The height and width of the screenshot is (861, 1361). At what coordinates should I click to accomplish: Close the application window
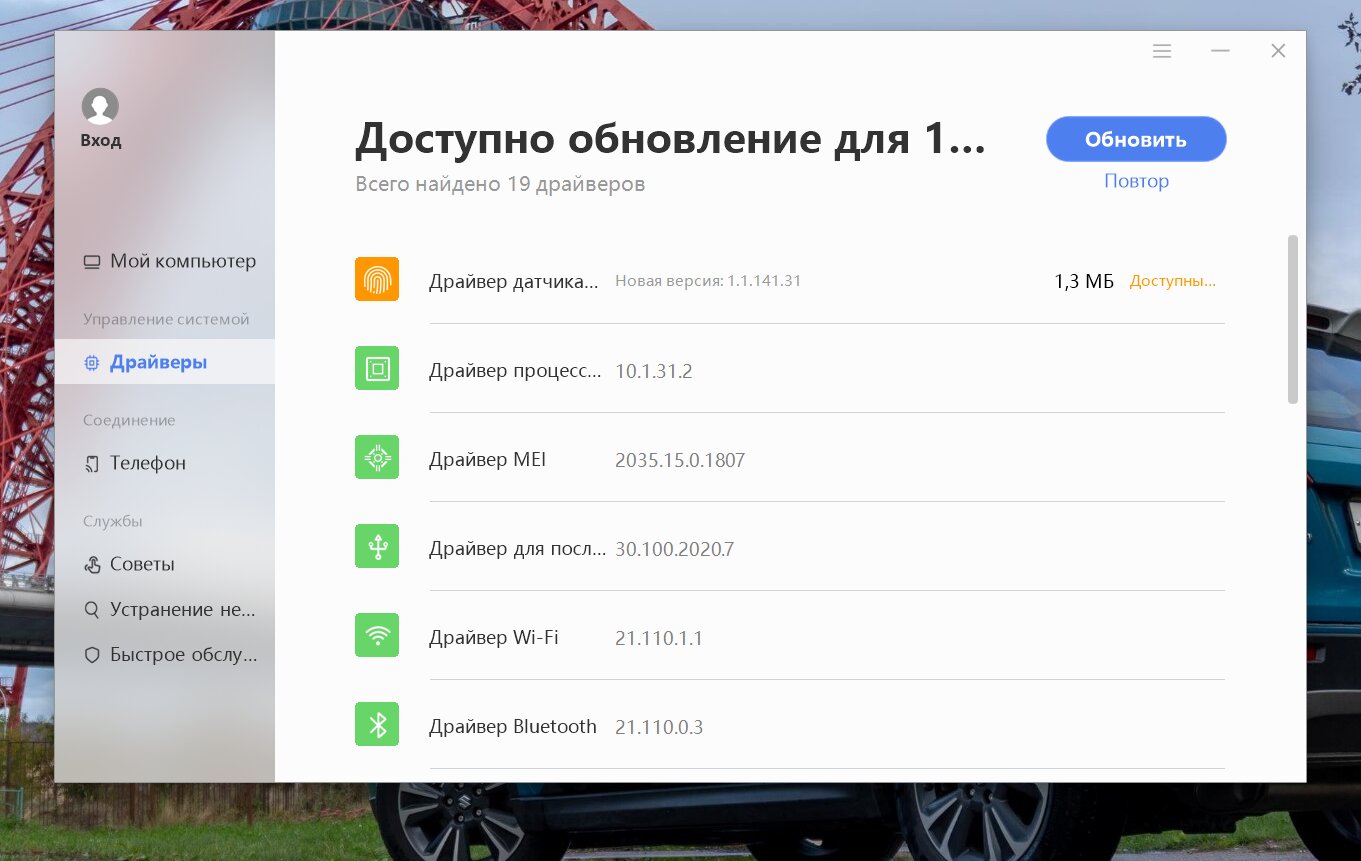pyautogui.click(x=1278, y=51)
